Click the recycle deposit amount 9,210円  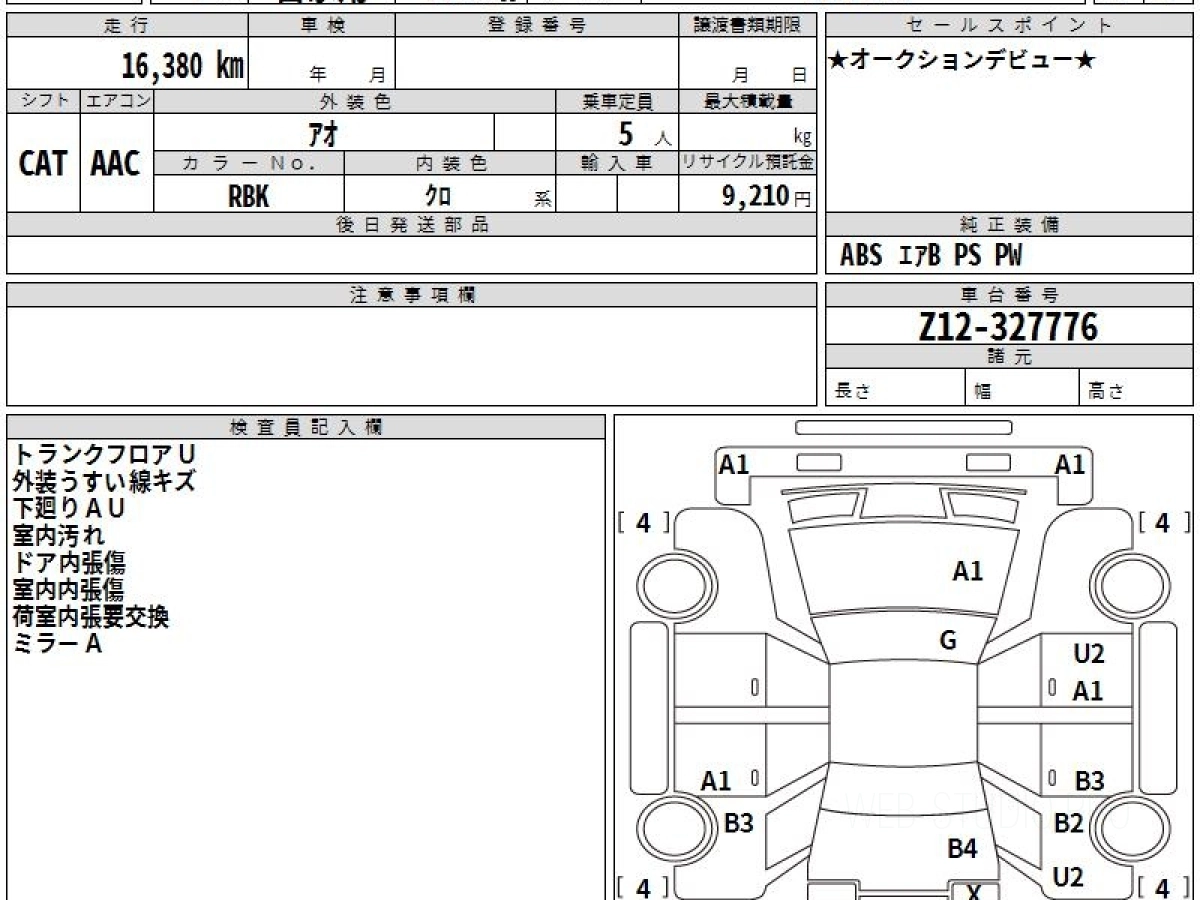(x=767, y=196)
